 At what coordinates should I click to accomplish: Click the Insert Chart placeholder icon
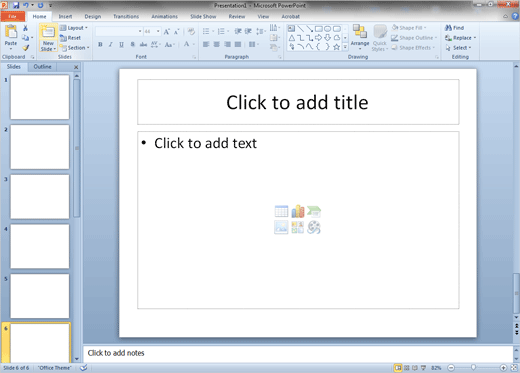point(298,211)
